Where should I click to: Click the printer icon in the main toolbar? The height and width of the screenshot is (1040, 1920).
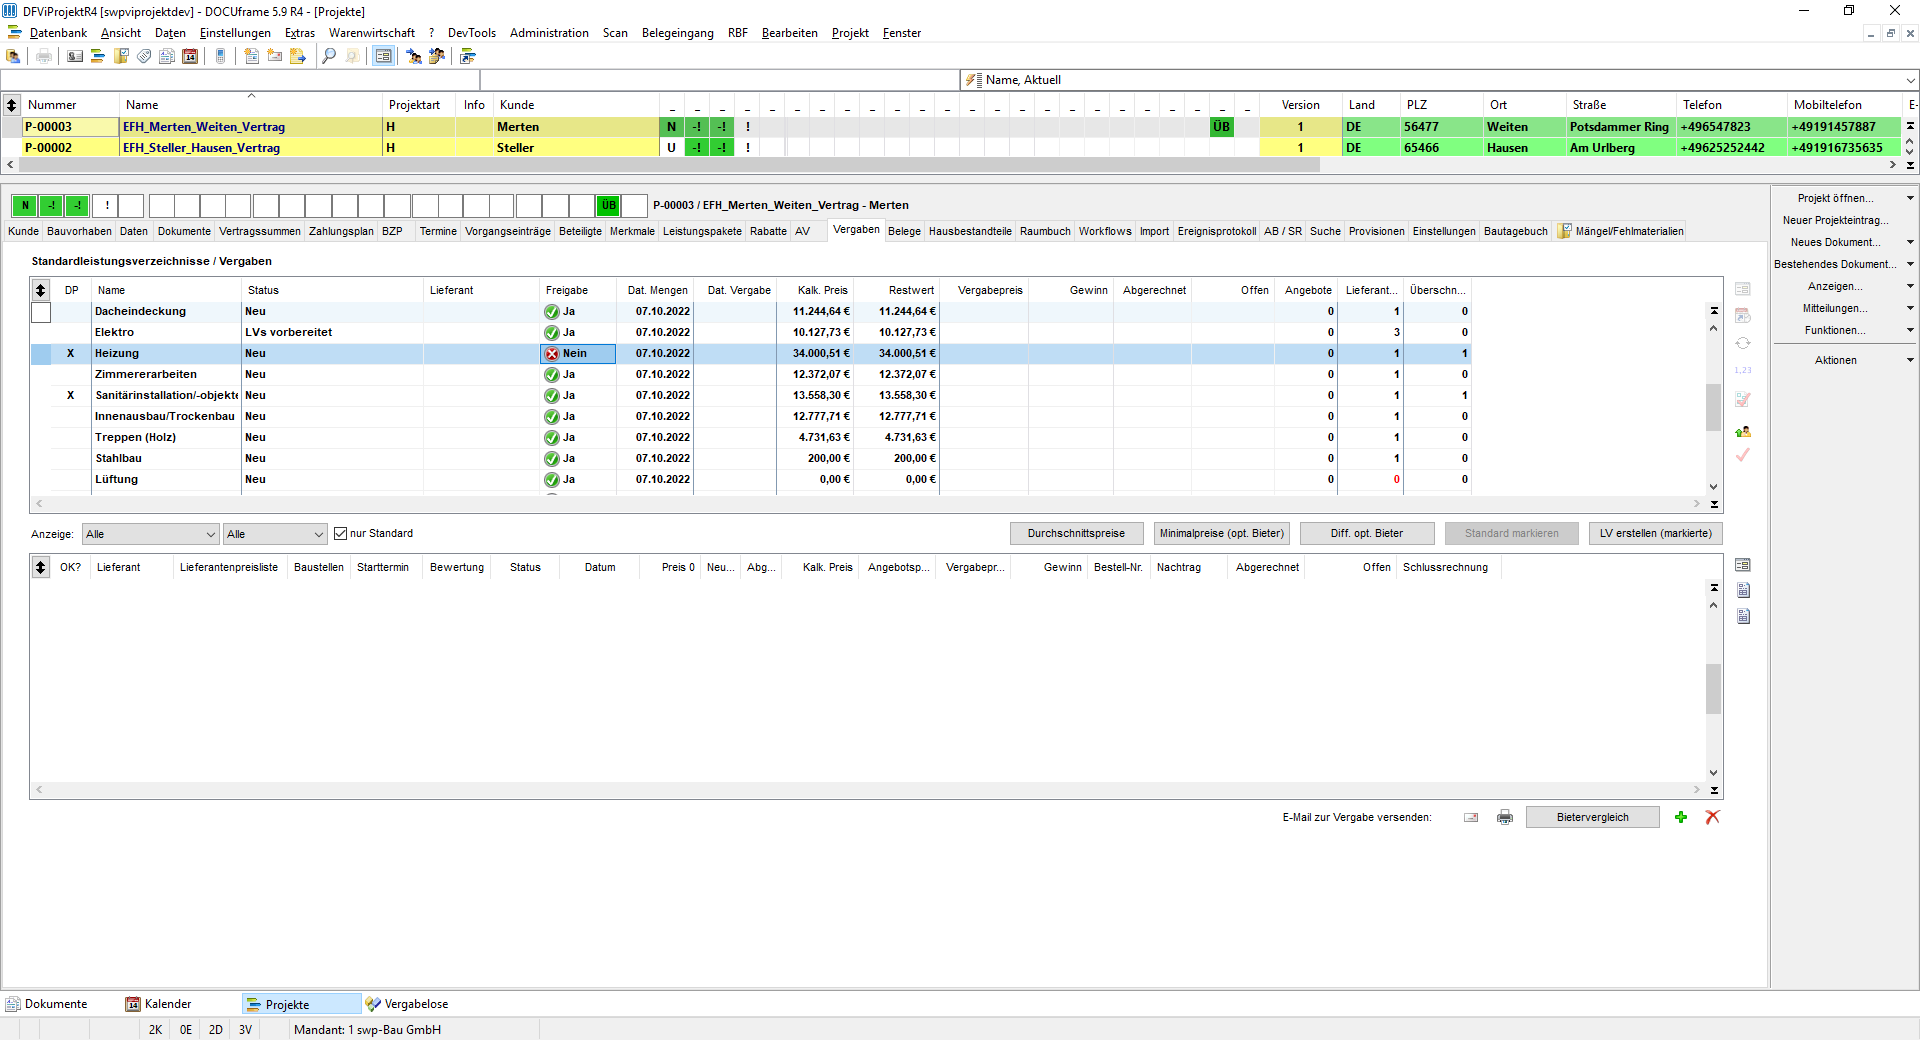(44, 56)
